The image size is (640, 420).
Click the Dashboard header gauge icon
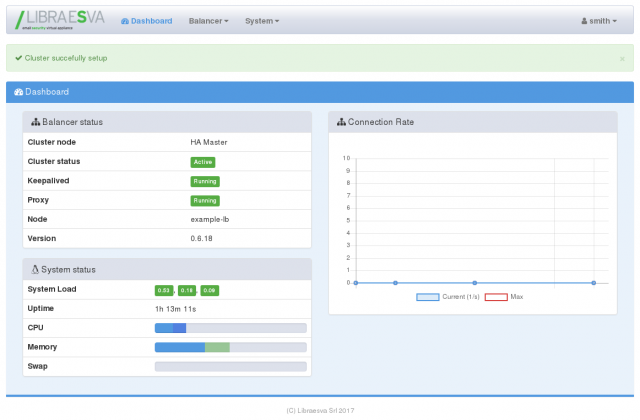tap(18, 92)
